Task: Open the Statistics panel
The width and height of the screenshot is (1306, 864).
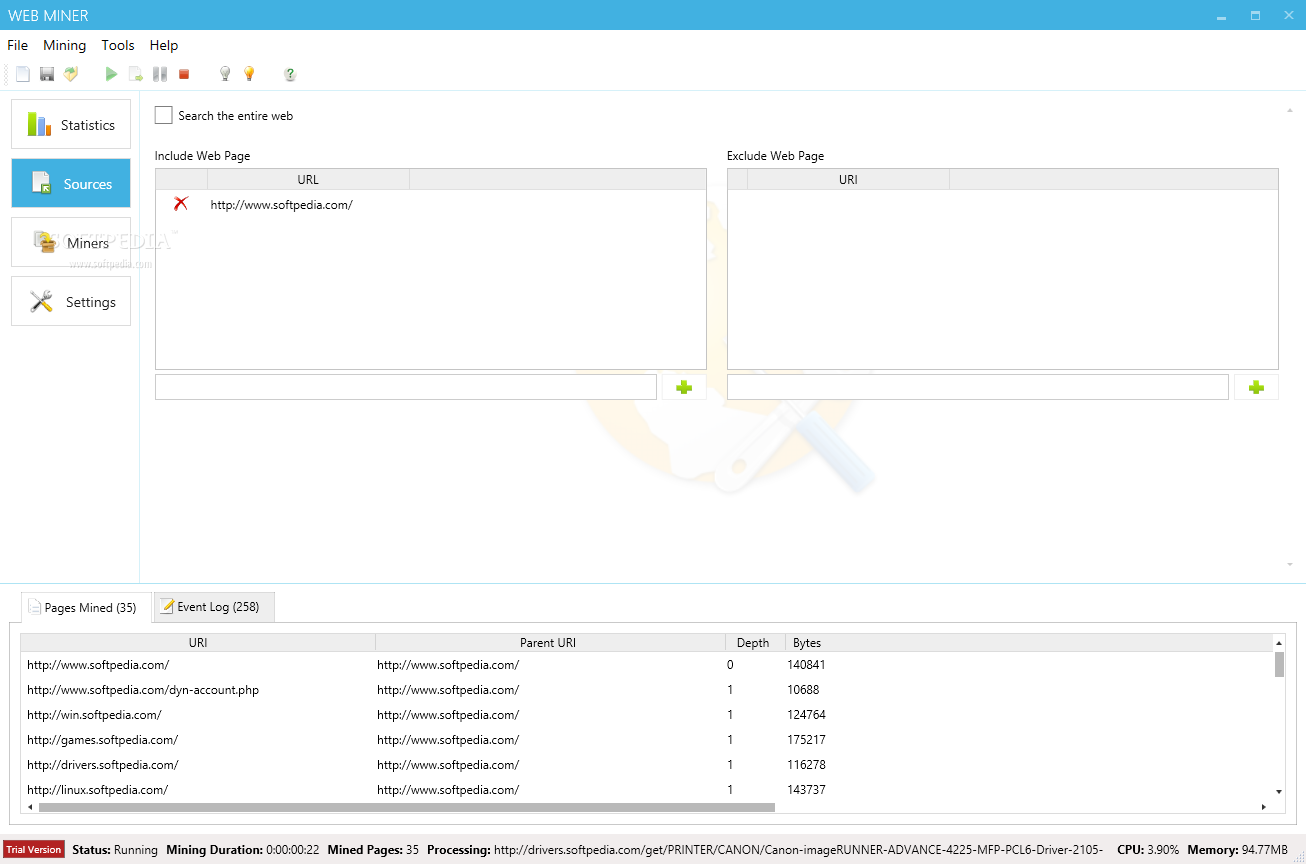Action: [x=71, y=125]
